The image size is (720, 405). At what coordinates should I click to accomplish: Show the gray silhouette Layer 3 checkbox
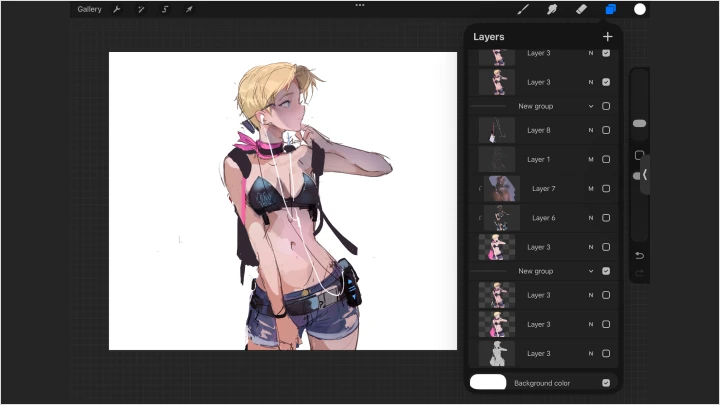pos(606,353)
